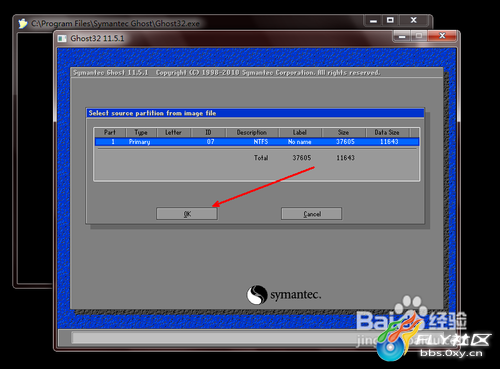Click the Ghost32 11.5.1 title bar icon

[62, 39]
